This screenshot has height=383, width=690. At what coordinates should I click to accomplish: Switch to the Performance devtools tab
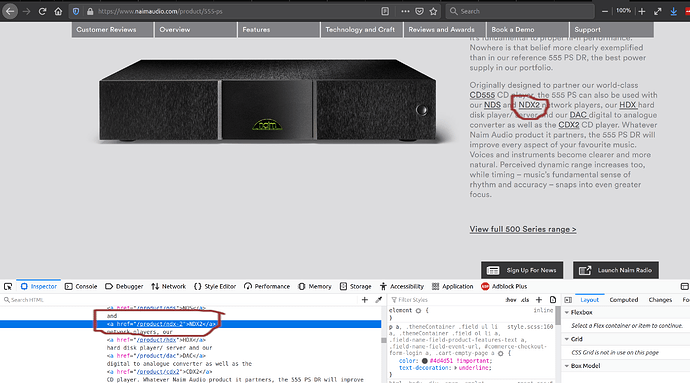267,286
